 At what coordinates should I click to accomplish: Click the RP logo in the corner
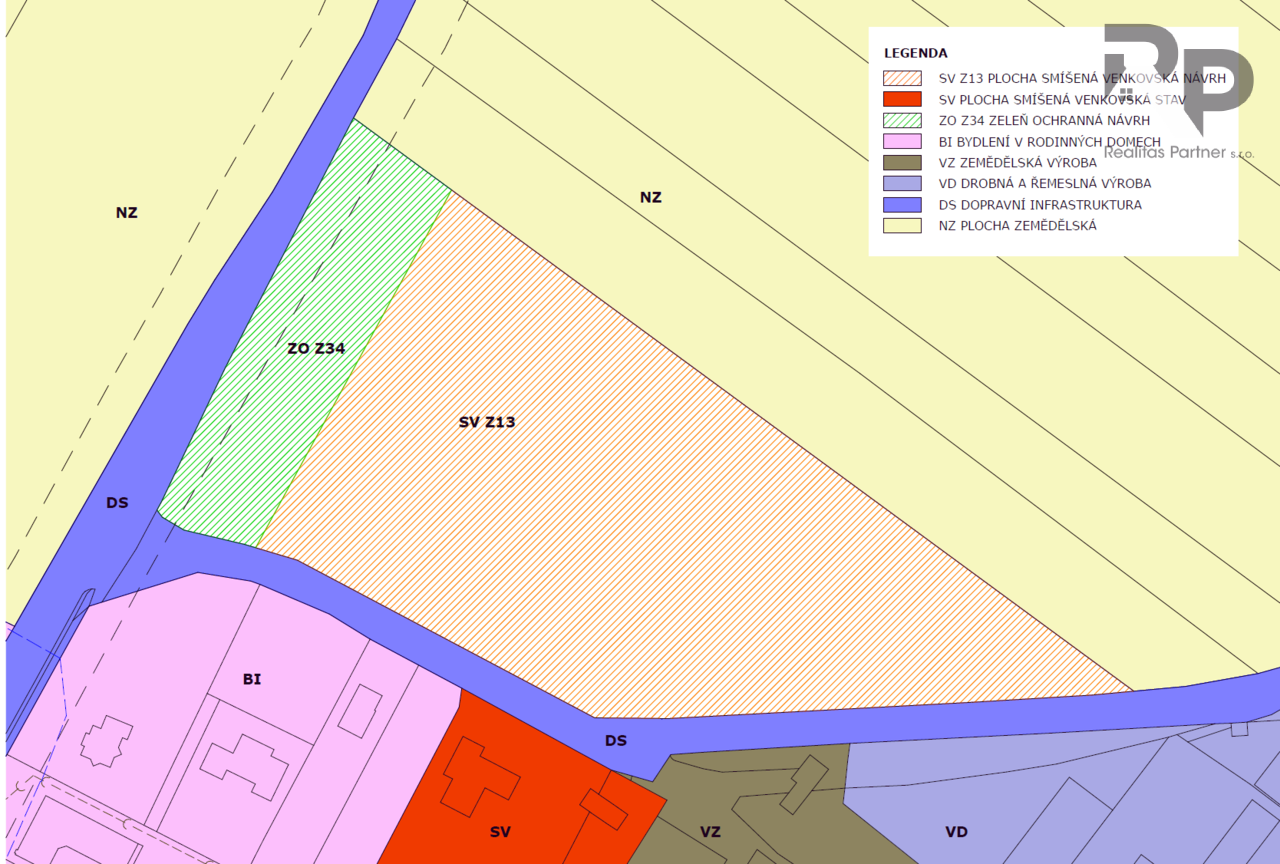click(1178, 76)
